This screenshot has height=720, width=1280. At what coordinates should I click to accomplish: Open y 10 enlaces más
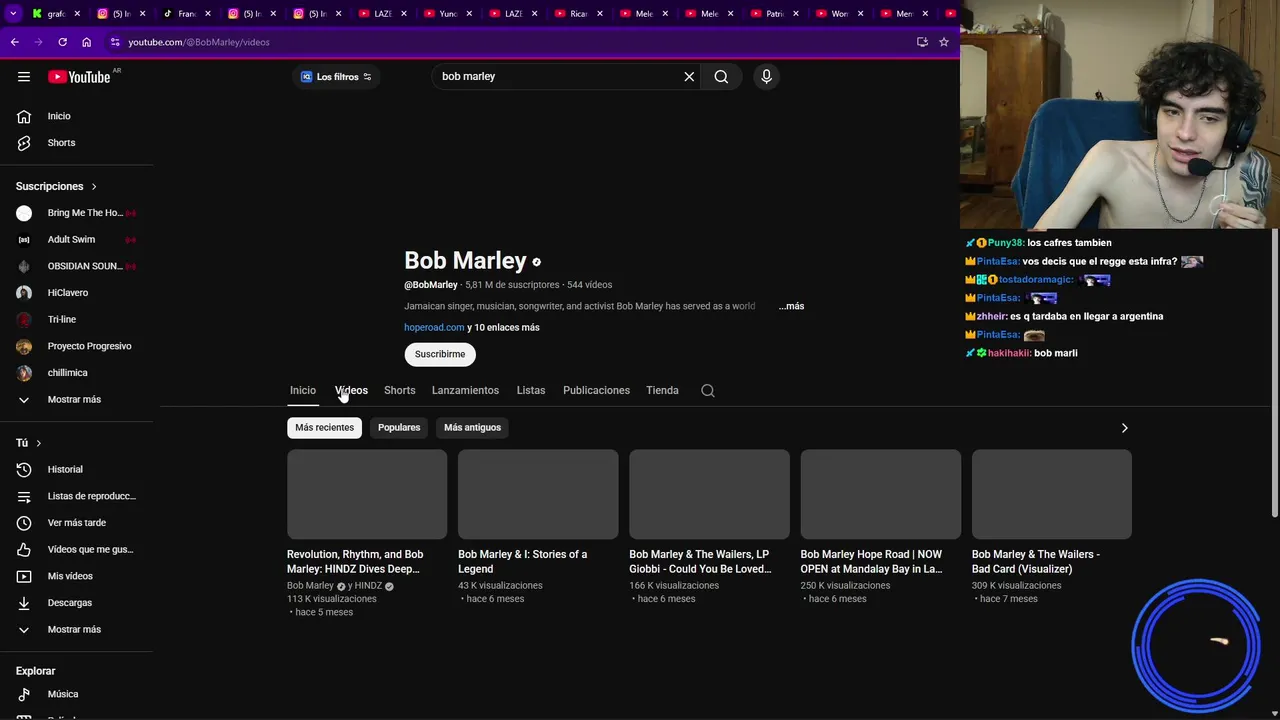tap(503, 327)
